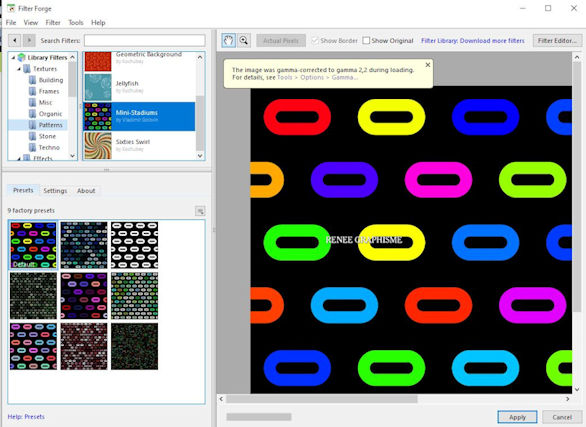Image resolution: width=586 pixels, height=427 pixels.
Task: Toggle the Show Border checkbox
Action: tap(315, 40)
